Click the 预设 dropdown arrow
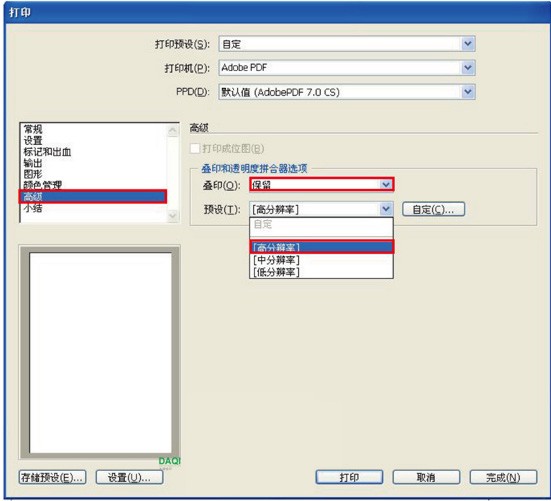 tap(385, 209)
